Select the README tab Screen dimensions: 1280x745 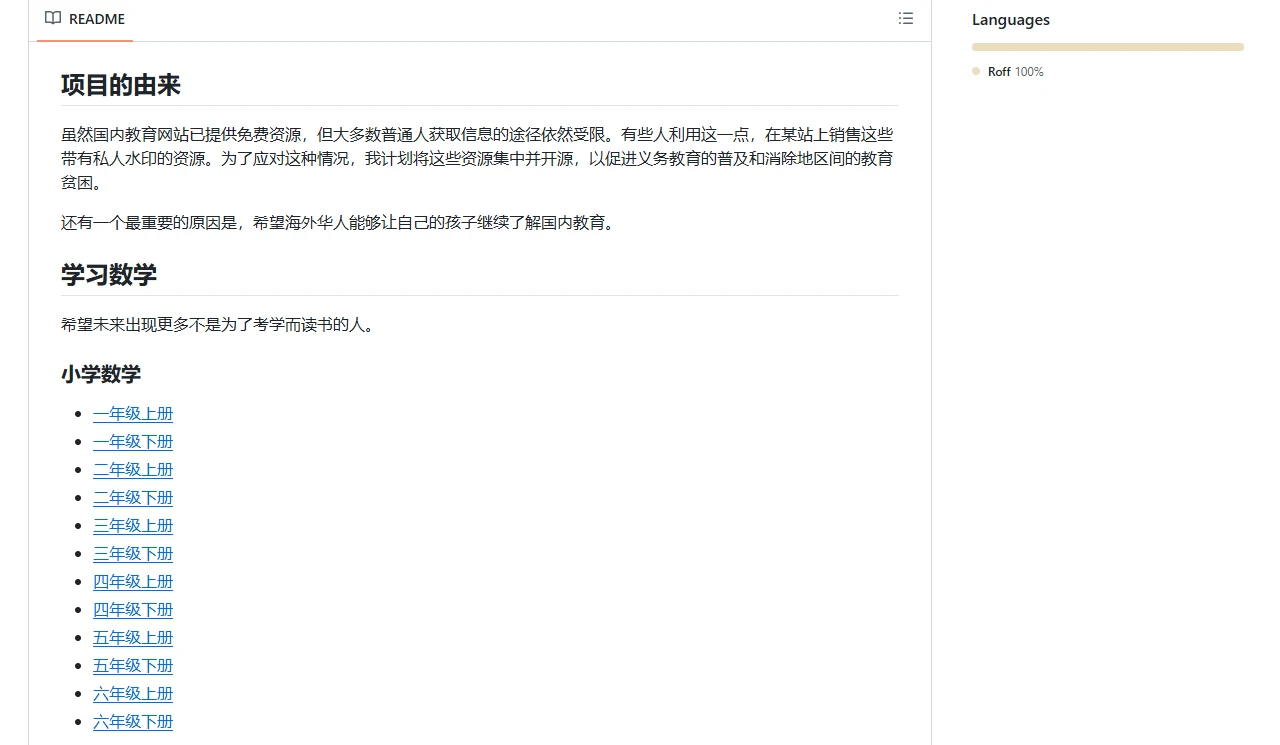click(85, 19)
